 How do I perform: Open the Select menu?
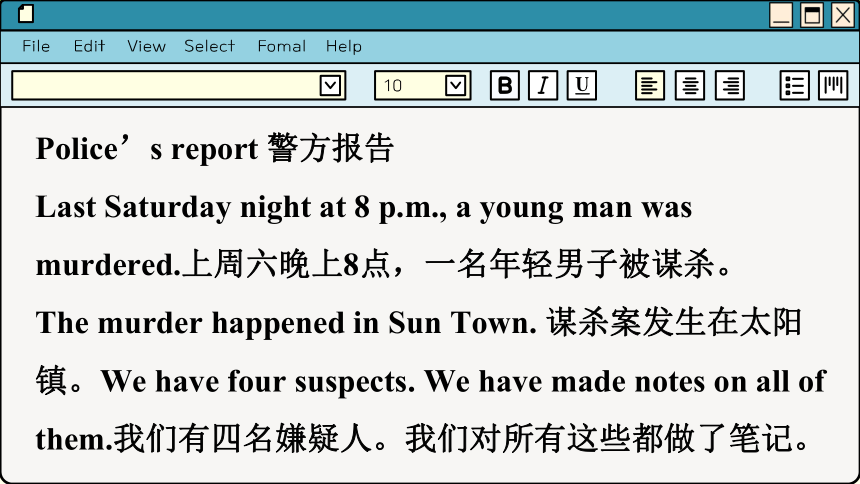pos(210,46)
